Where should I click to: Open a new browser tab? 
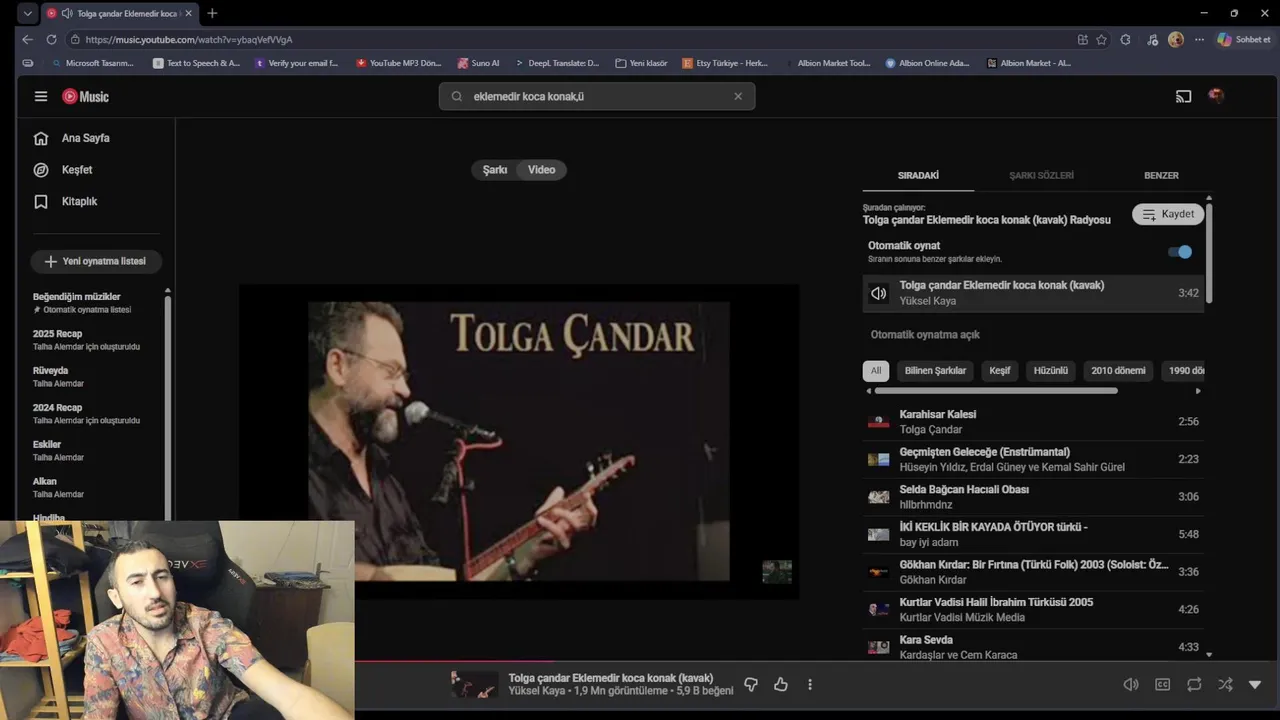pos(212,13)
